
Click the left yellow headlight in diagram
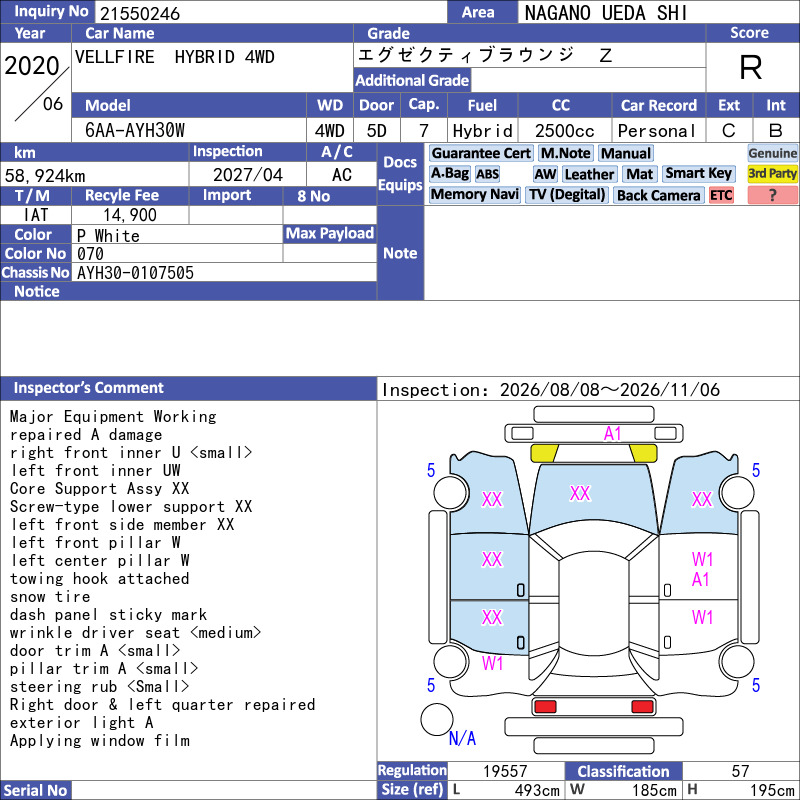[x=544, y=453]
